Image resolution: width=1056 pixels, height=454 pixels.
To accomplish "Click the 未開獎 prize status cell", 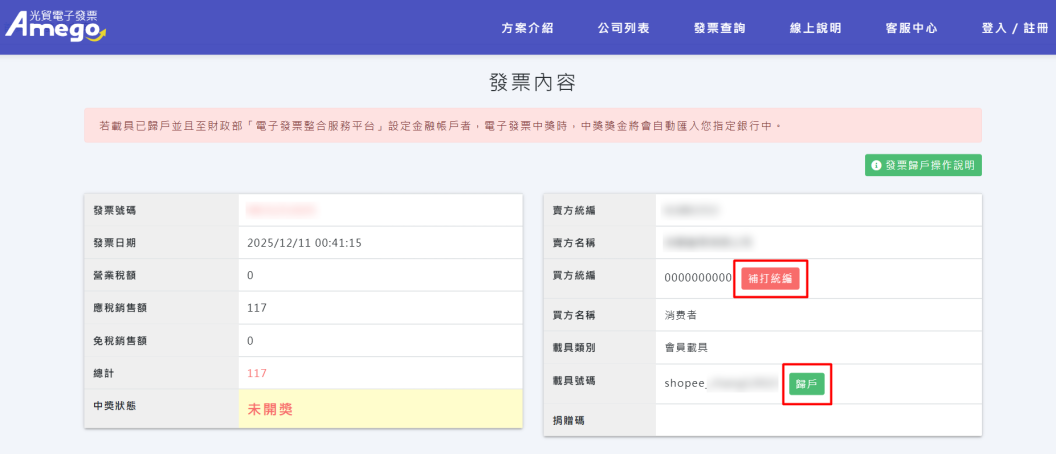I will (x=270, y=409).
